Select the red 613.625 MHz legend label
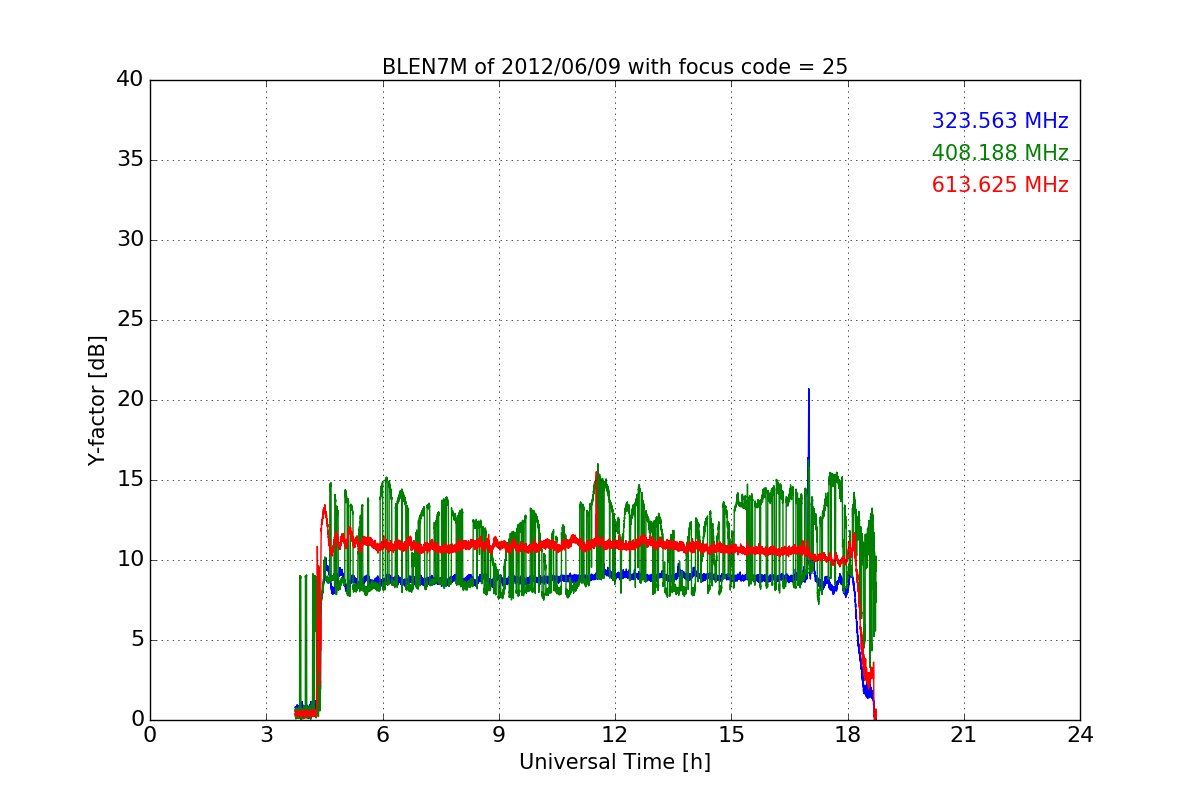Image resolution: width=1200 pixels, height=800 pixels. tap(1000, 185)
